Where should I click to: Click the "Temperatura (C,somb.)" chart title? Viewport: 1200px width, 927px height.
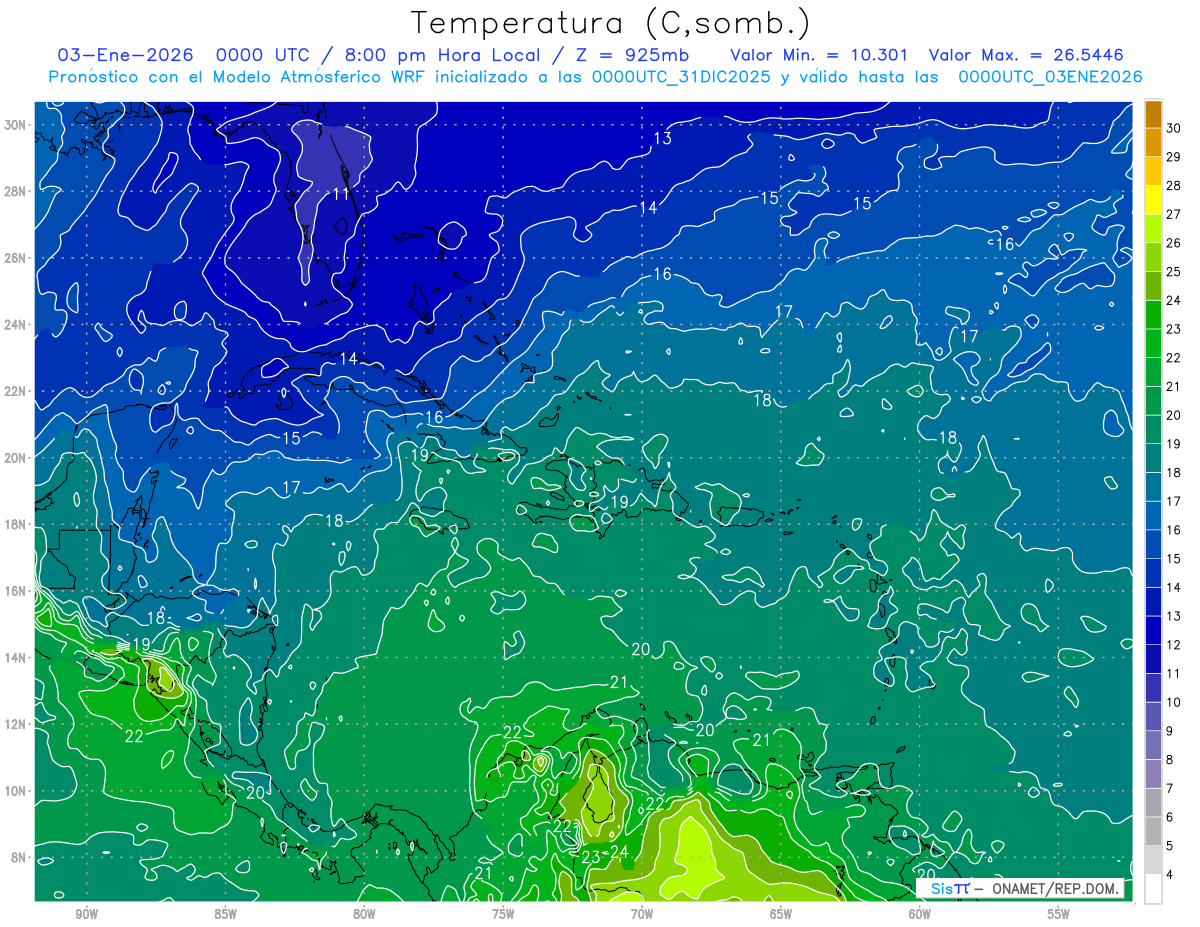(x=610, y=22)
